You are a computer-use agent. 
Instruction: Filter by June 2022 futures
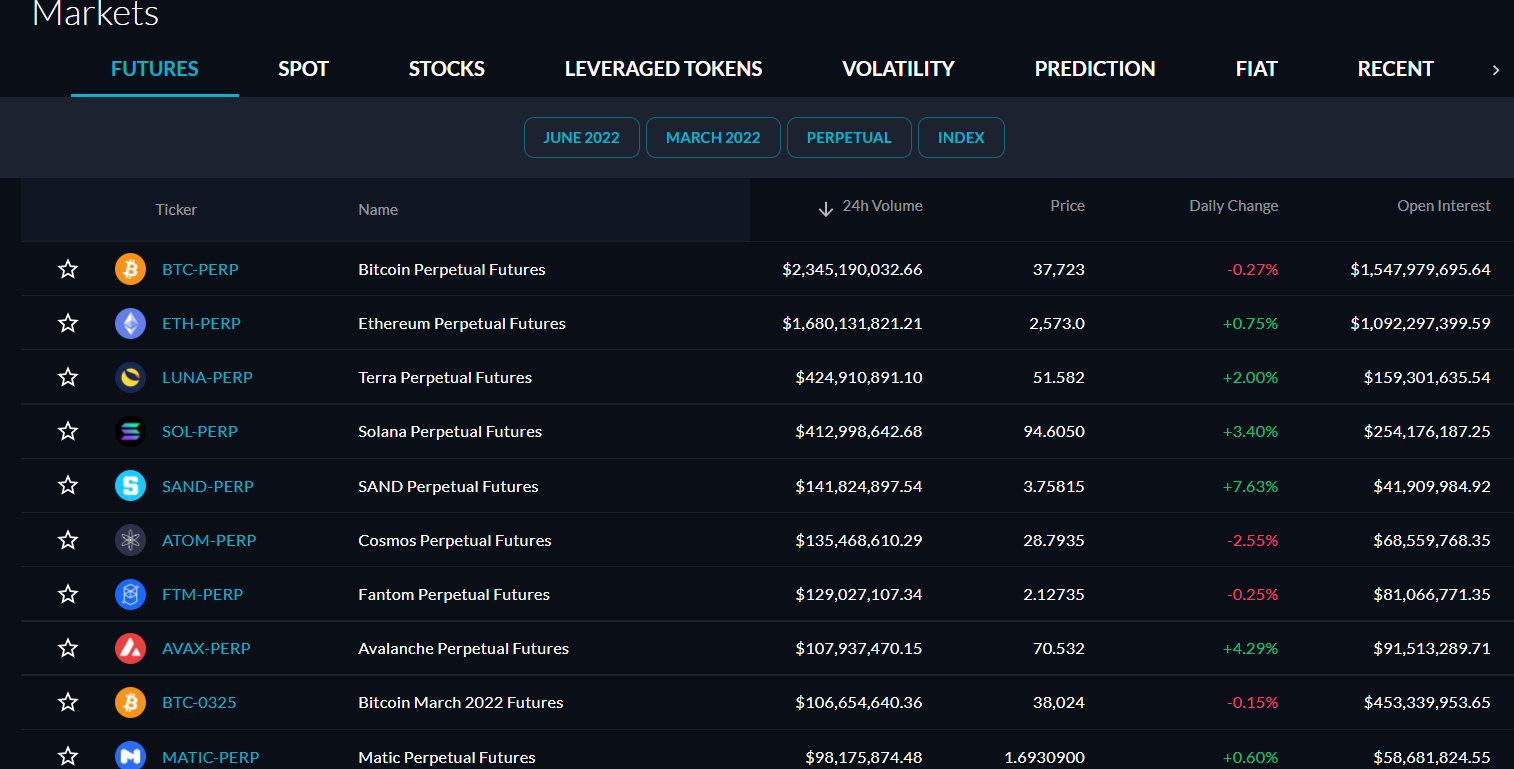(582, 138)
